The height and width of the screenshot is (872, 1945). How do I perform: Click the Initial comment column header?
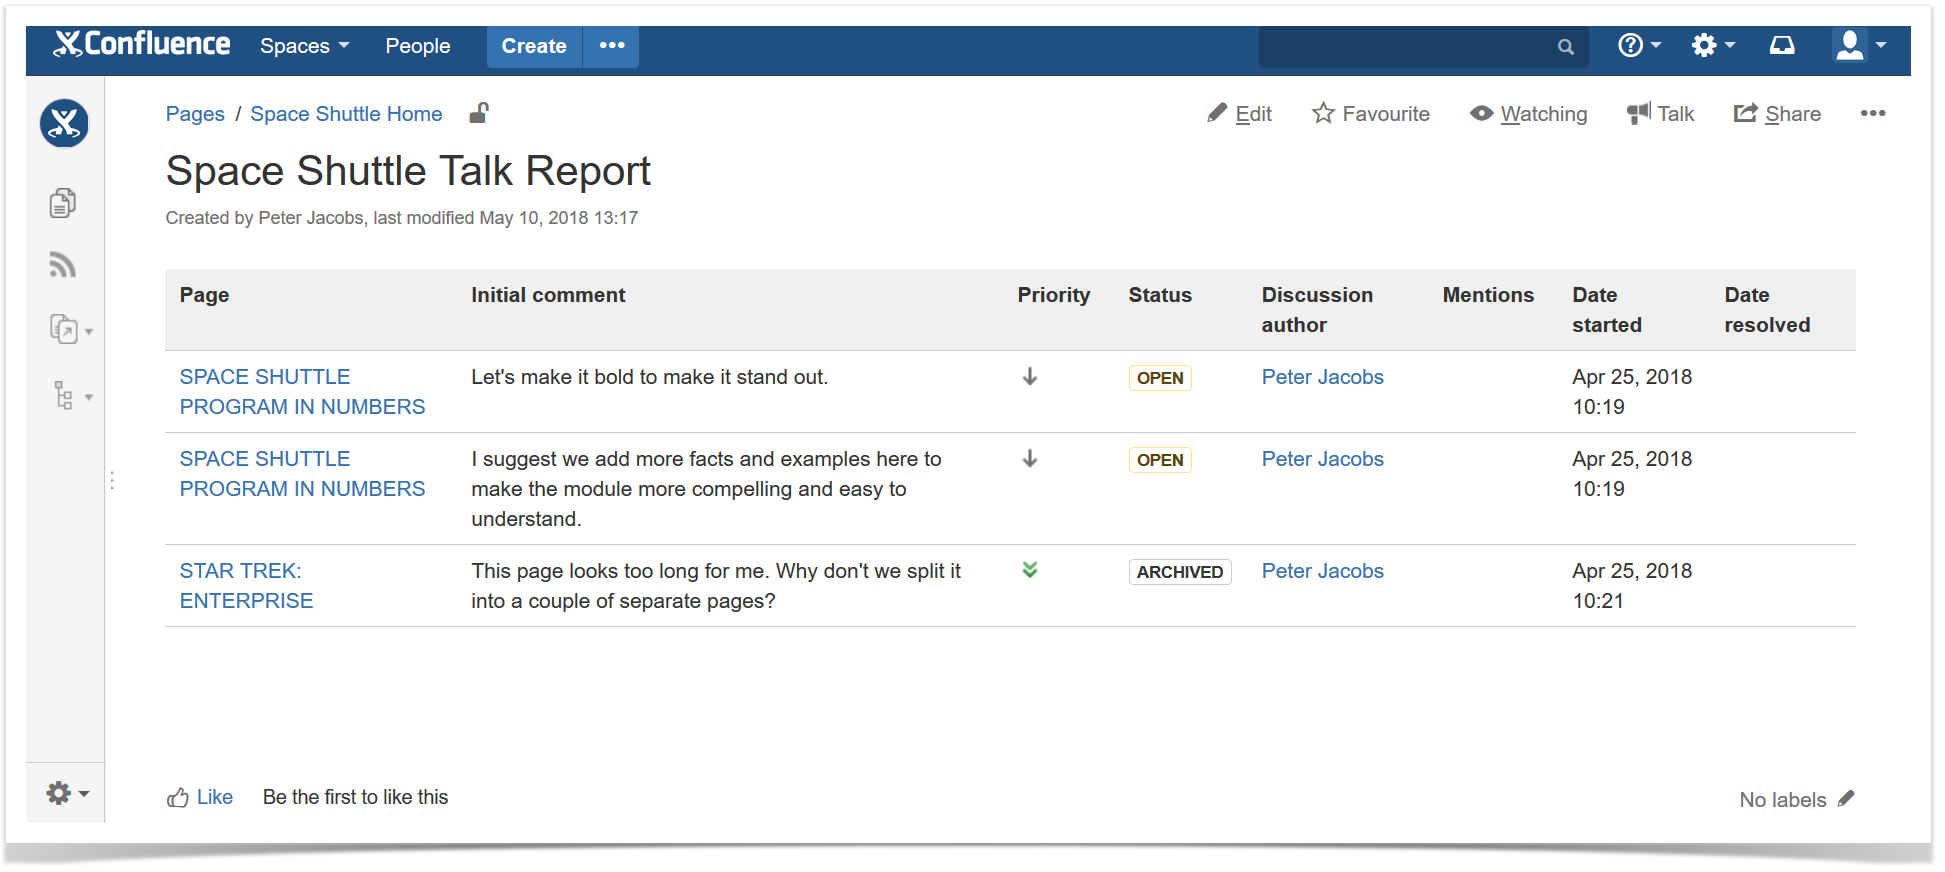(x=548, y=295)
